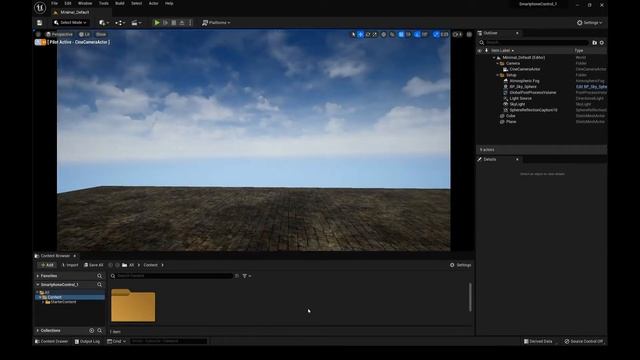Toggle rotation snapping in viewport
The height and width of the screenshot is (360, 640).
(417, 35)
